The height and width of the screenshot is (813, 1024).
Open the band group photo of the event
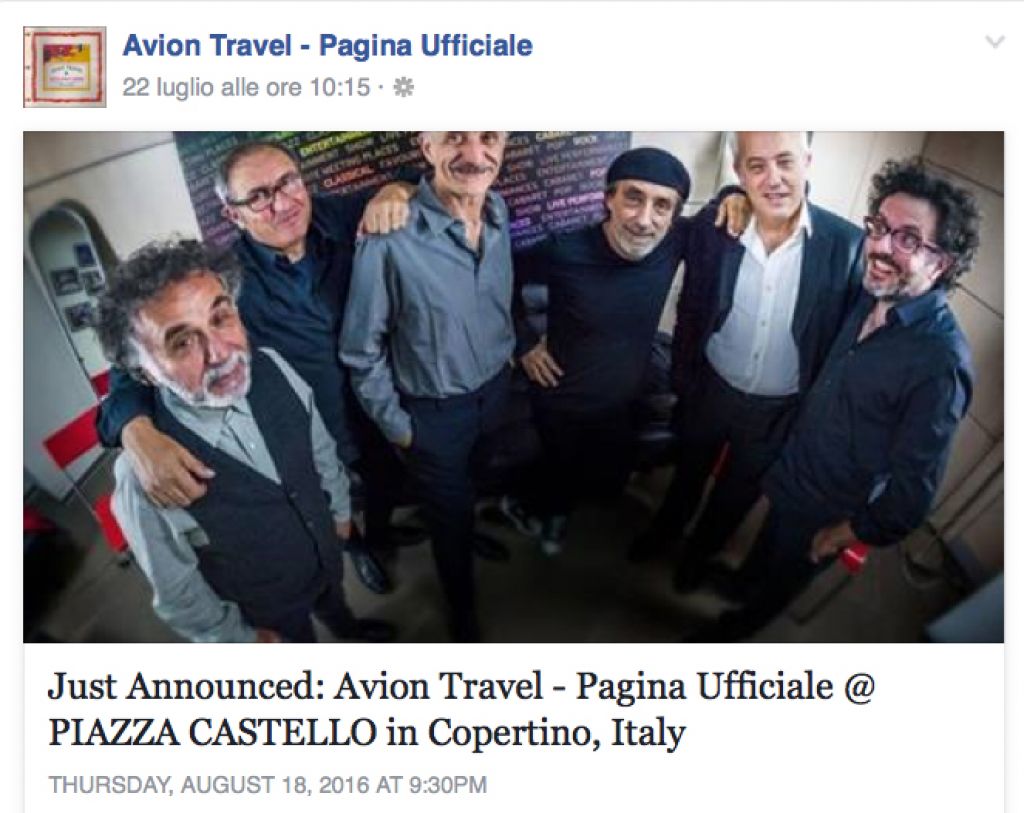pos(513,387)
